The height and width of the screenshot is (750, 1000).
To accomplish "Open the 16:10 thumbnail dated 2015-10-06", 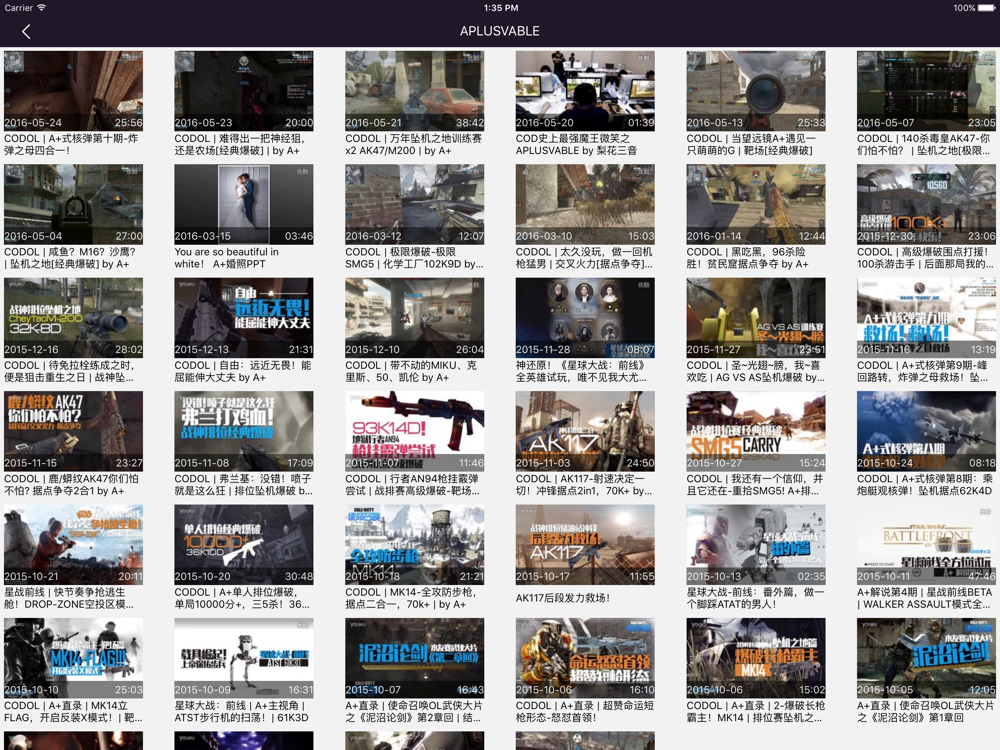I will click(x=585, y=658).
